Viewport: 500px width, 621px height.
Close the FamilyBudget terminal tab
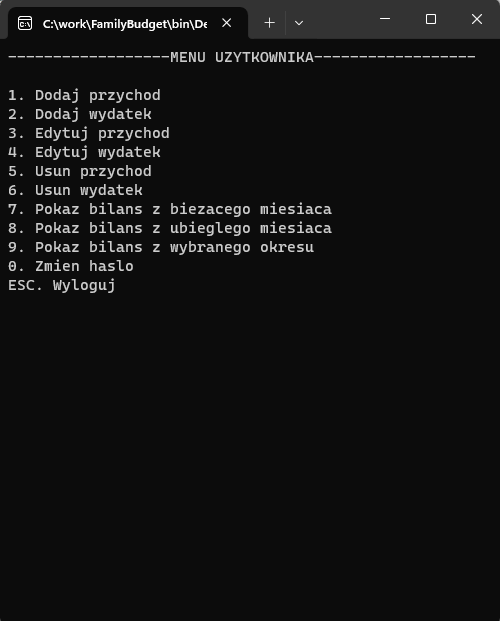coord(227,23)
